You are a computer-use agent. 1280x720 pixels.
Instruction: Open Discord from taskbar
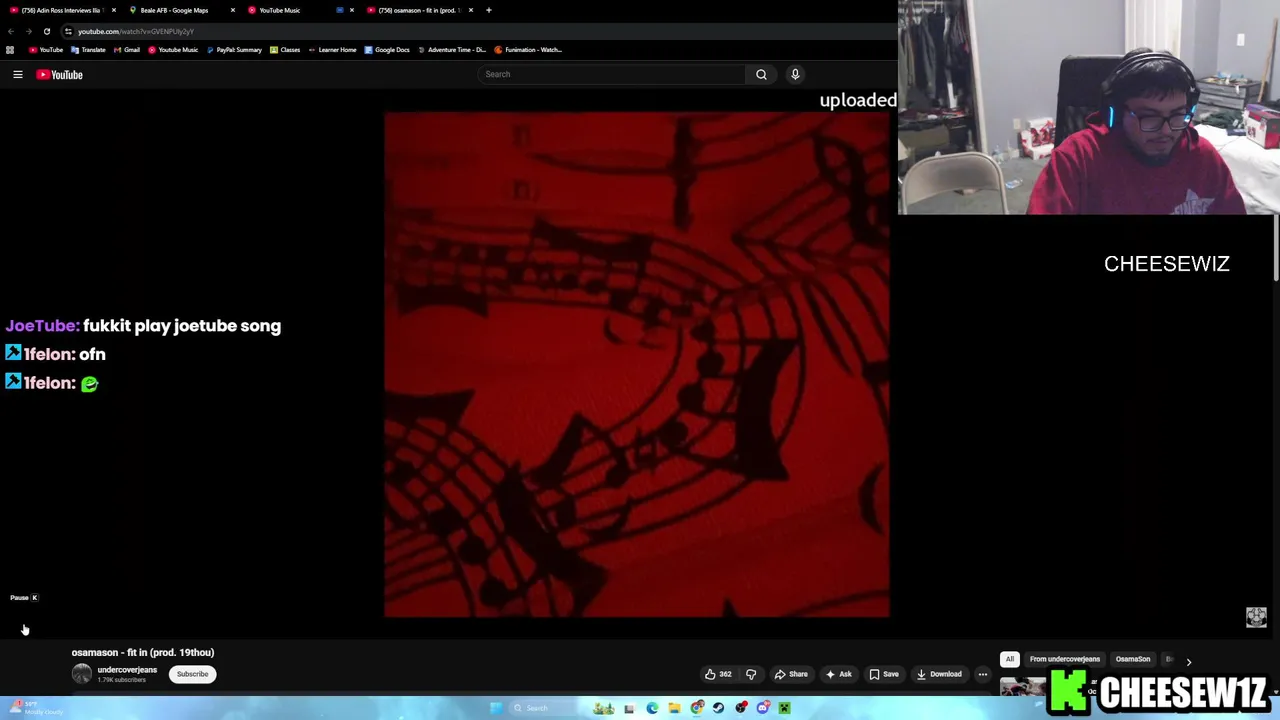pyautogui.click(x=763, y=708)
